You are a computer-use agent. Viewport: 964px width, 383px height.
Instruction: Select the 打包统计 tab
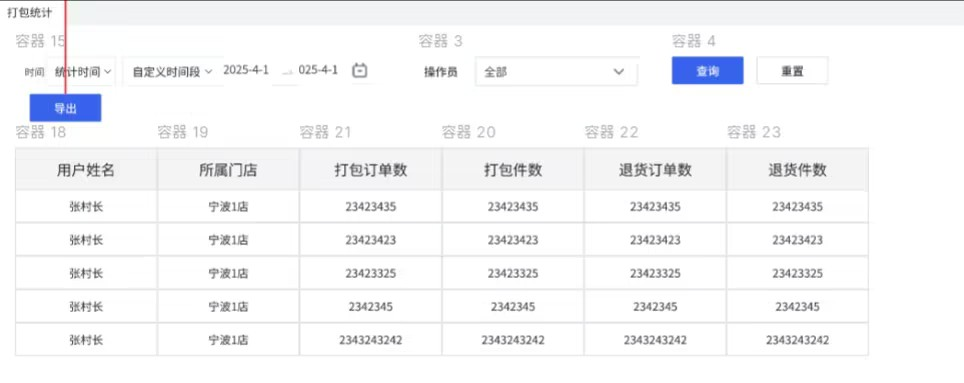30,12
